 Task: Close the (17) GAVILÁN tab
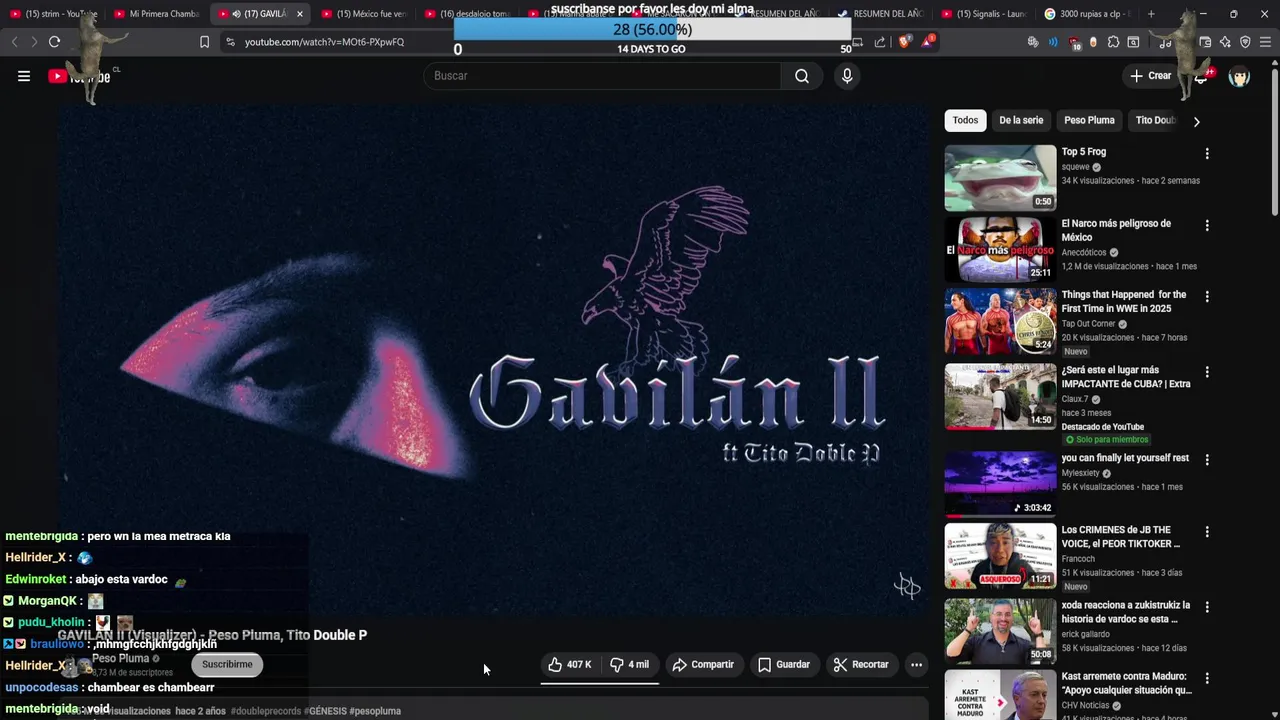coord(299,14)
